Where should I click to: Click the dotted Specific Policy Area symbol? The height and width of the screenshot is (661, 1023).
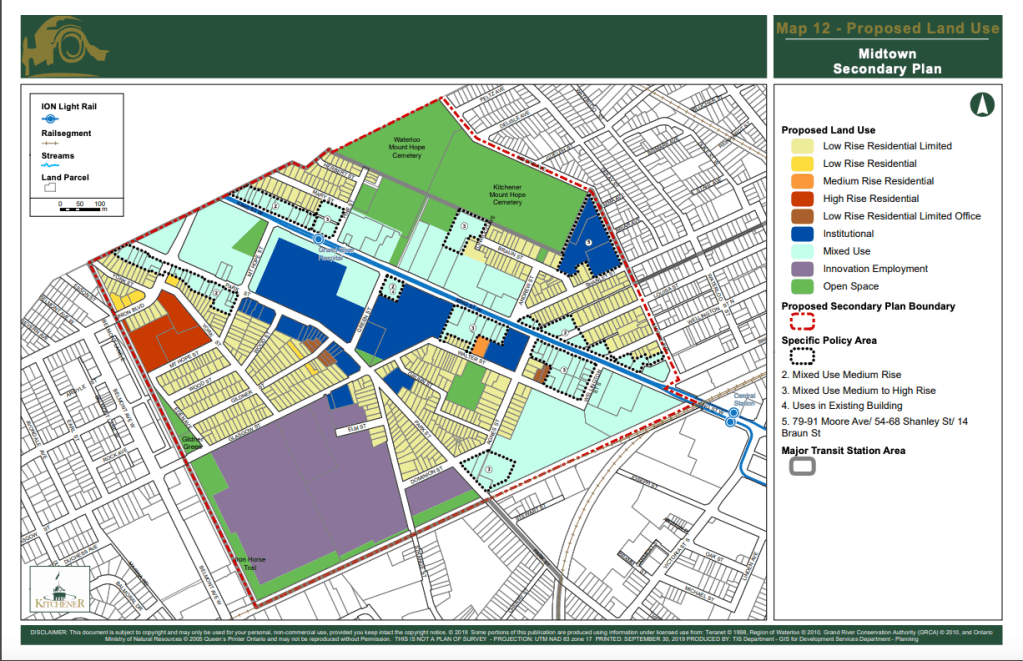(802, 355)
